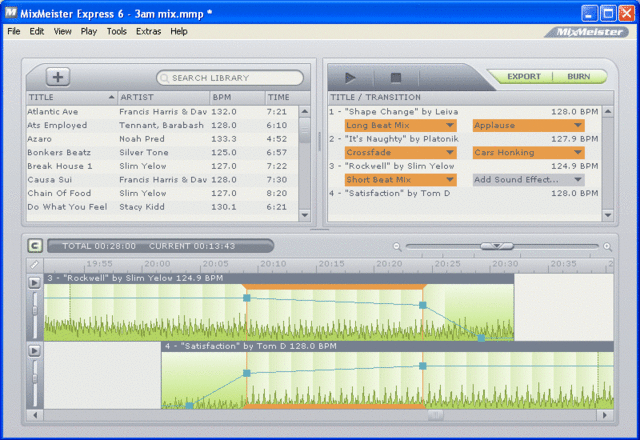Sort library by TITLE column header

[72, 97]
